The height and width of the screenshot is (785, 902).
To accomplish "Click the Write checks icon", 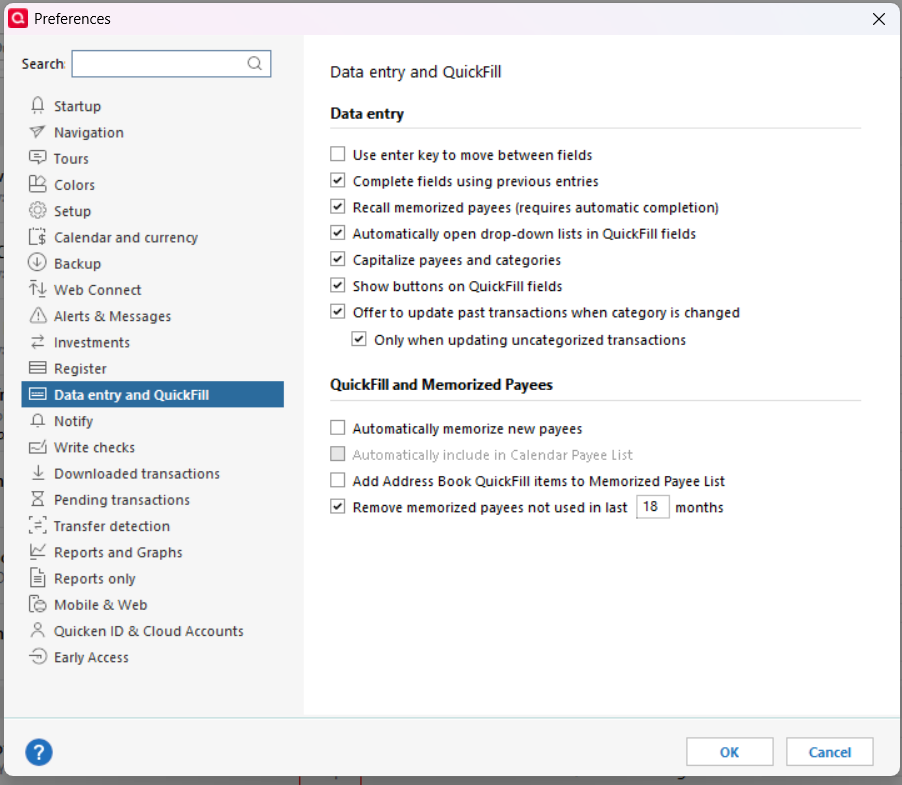I will 37,446.
